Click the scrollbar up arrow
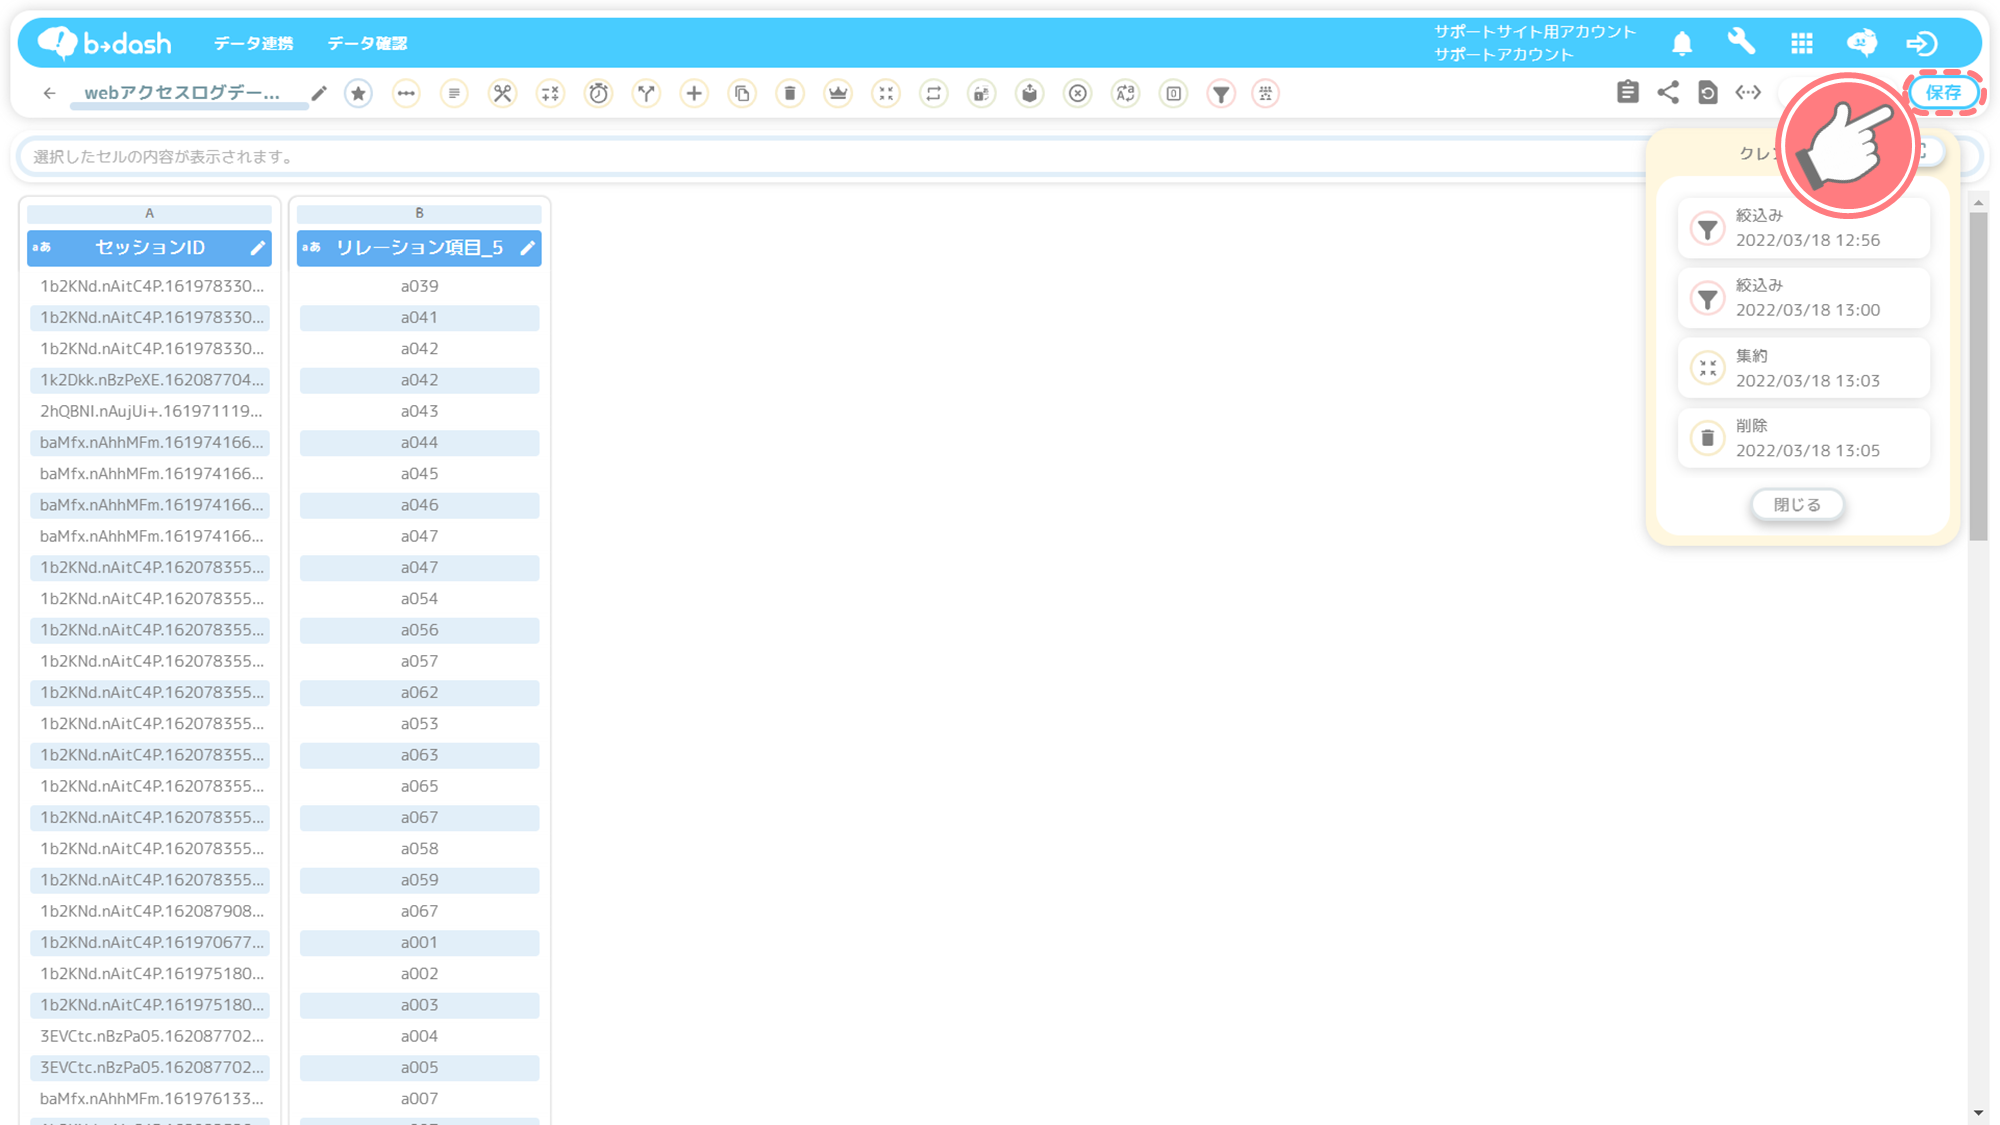 coord(1978,203)
